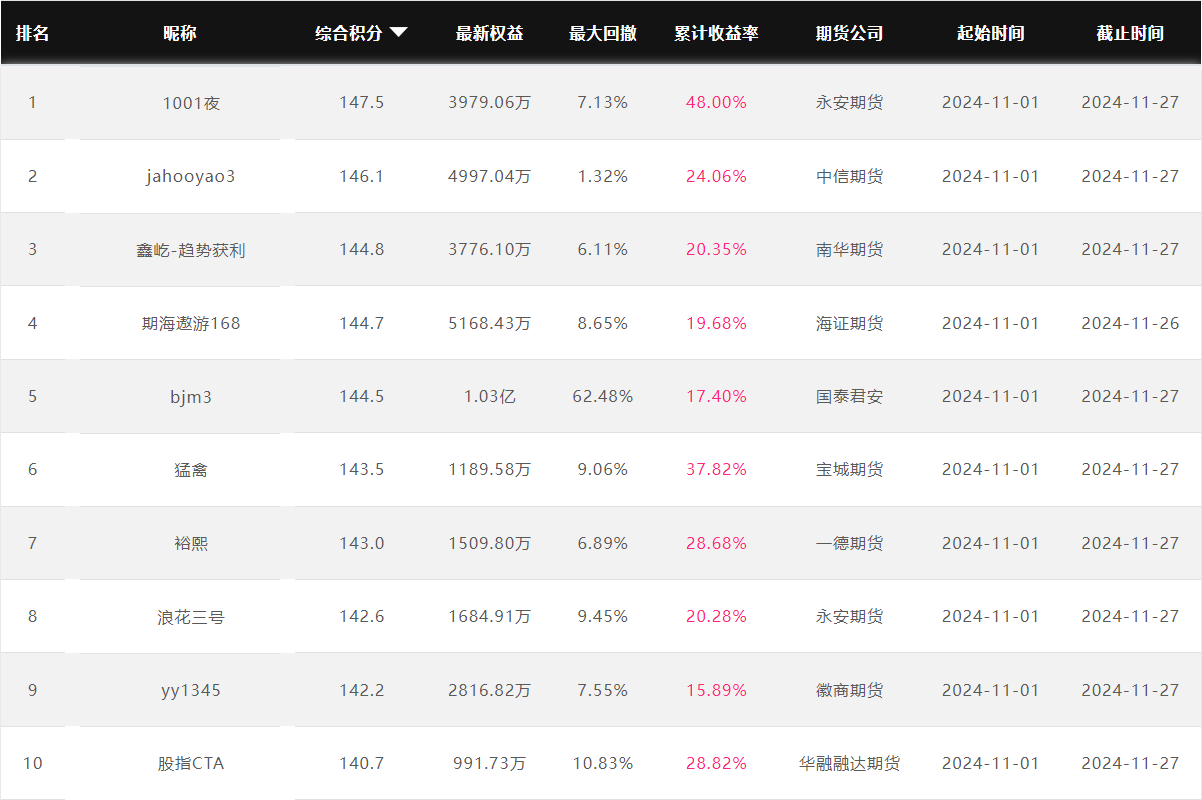Click the 期货公司 column header

[850, 33]
